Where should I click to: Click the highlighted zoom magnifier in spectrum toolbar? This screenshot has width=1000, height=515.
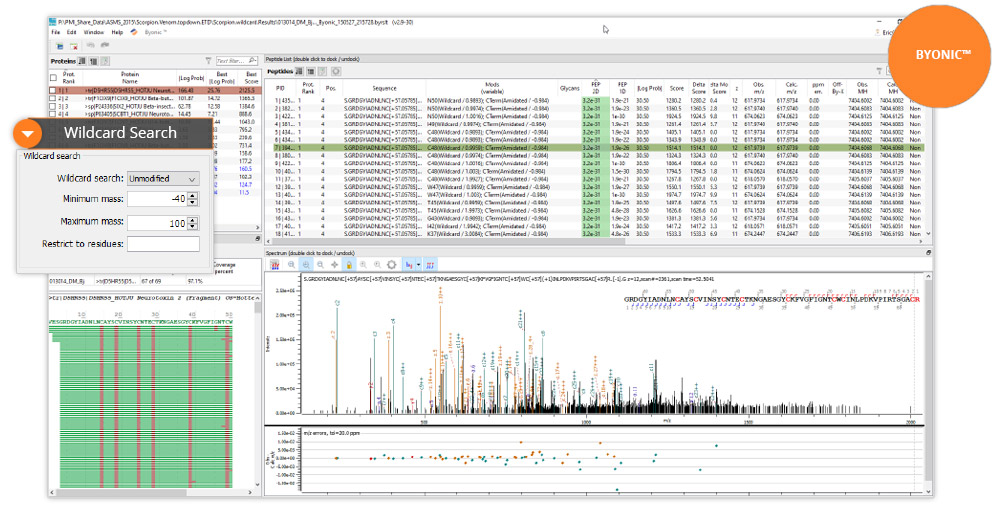(306, 265)
